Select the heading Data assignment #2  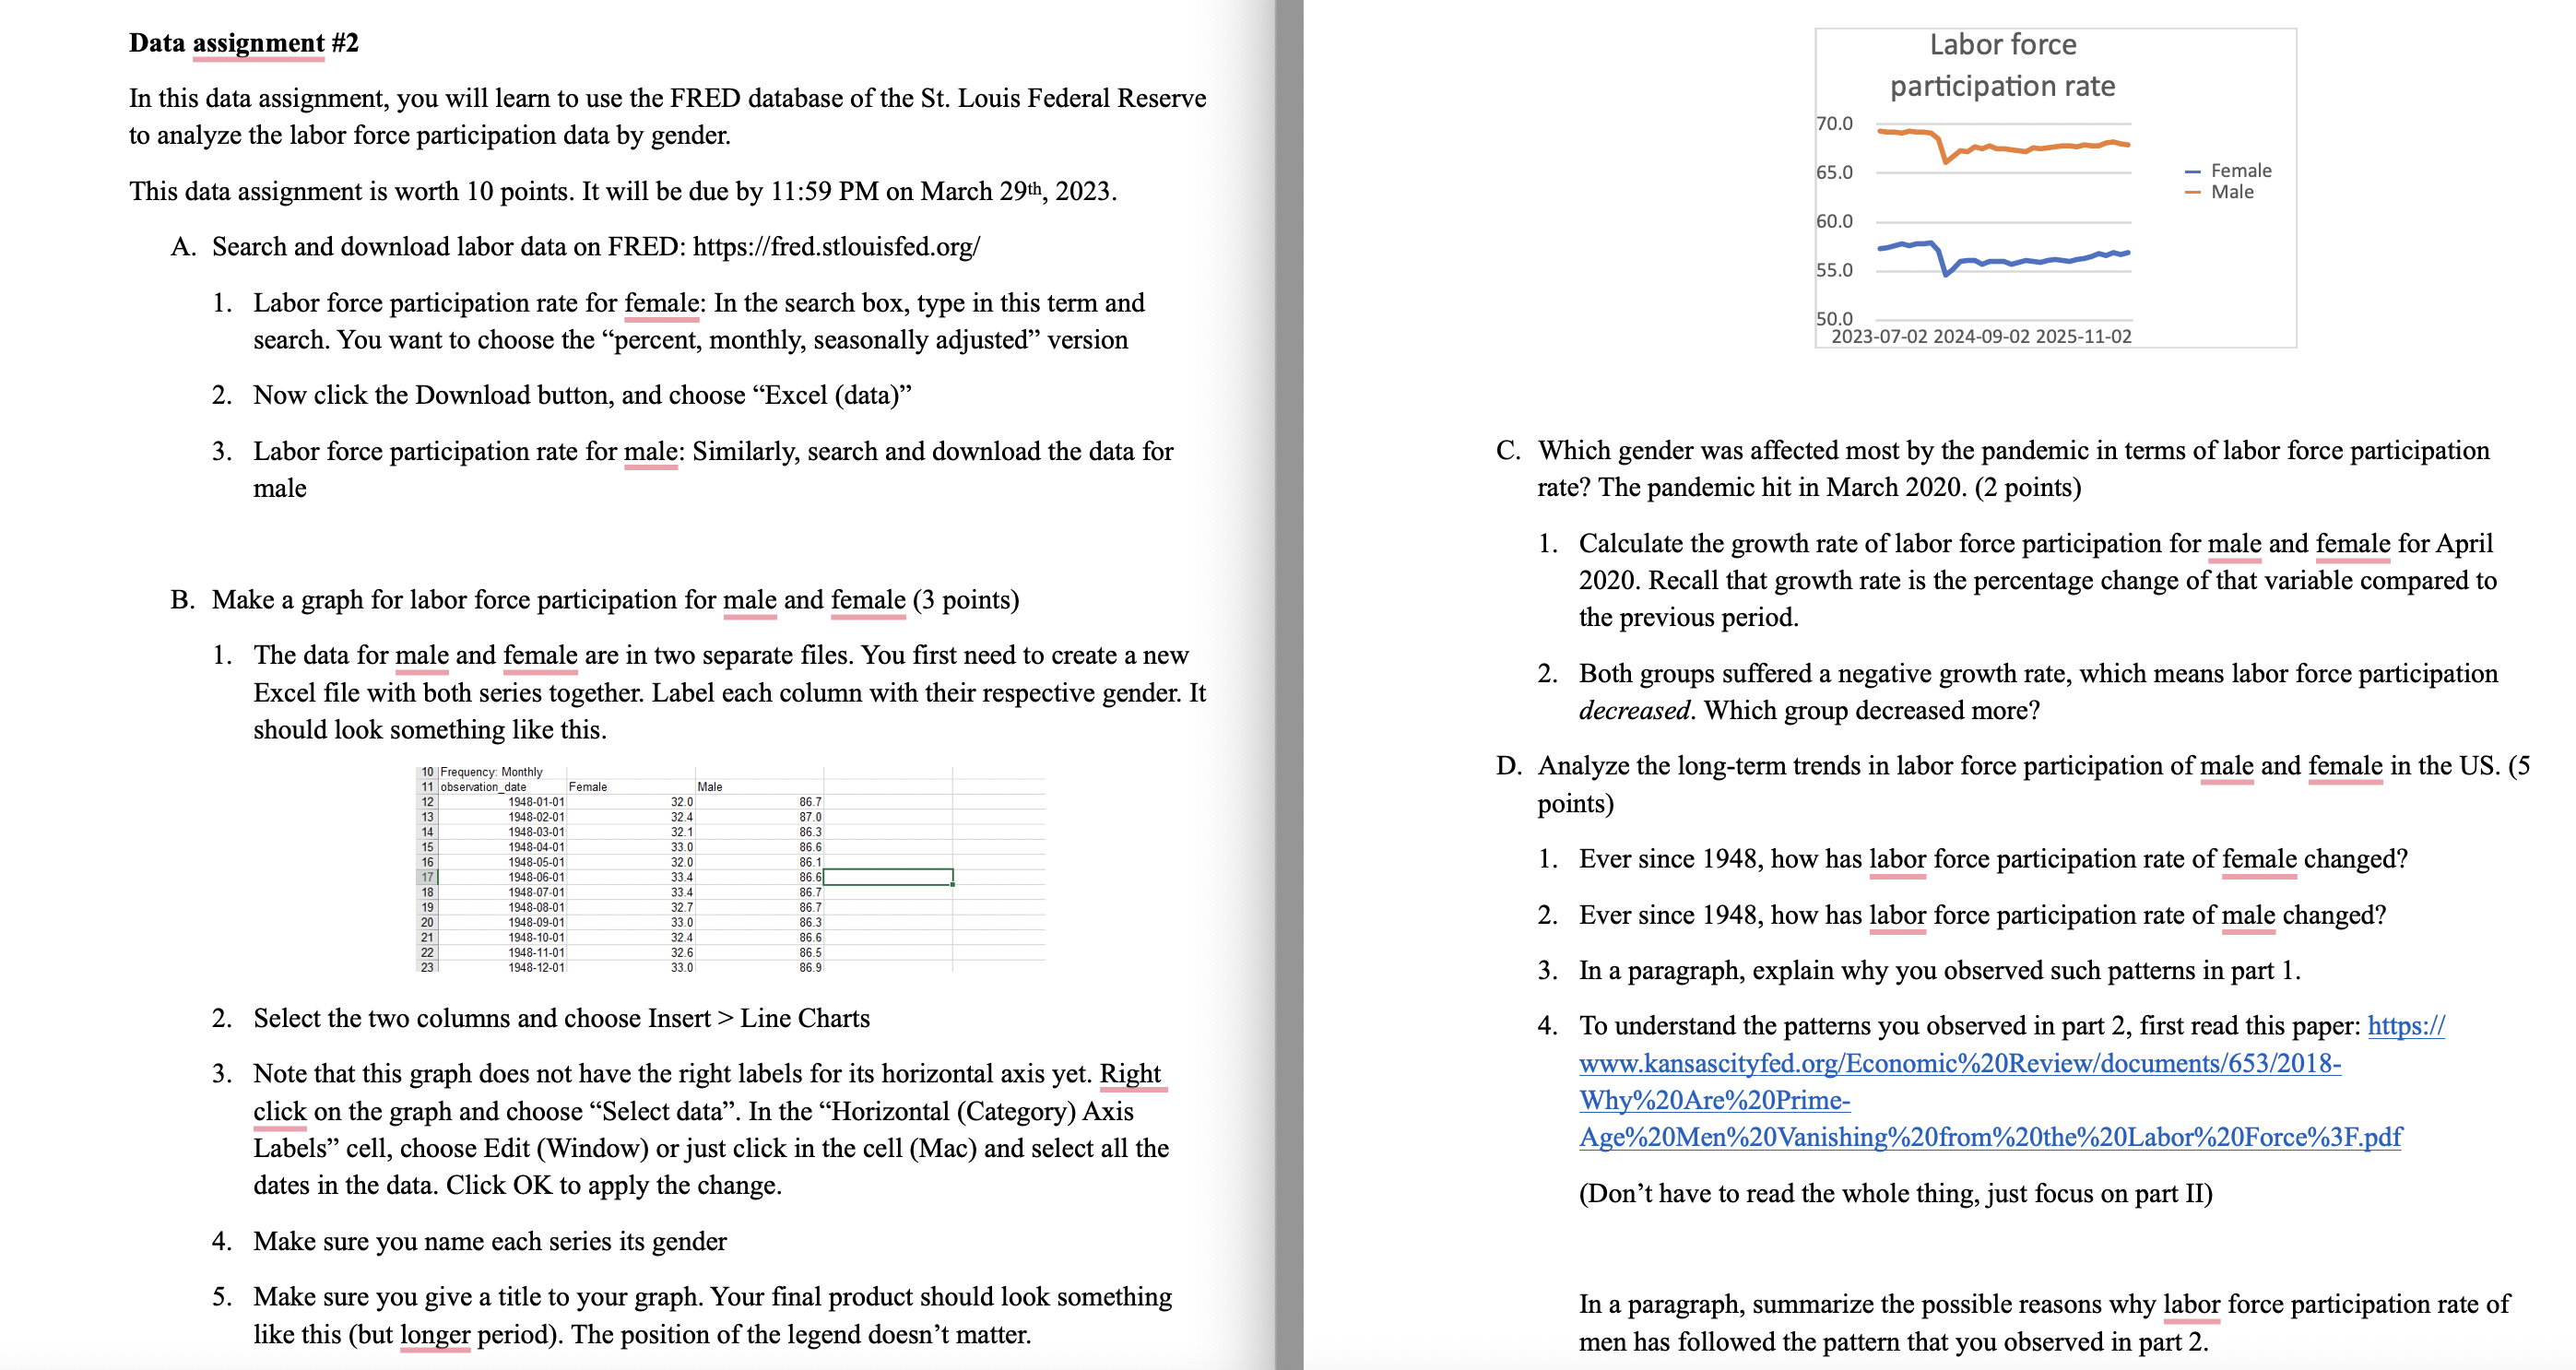click(242, 43)
